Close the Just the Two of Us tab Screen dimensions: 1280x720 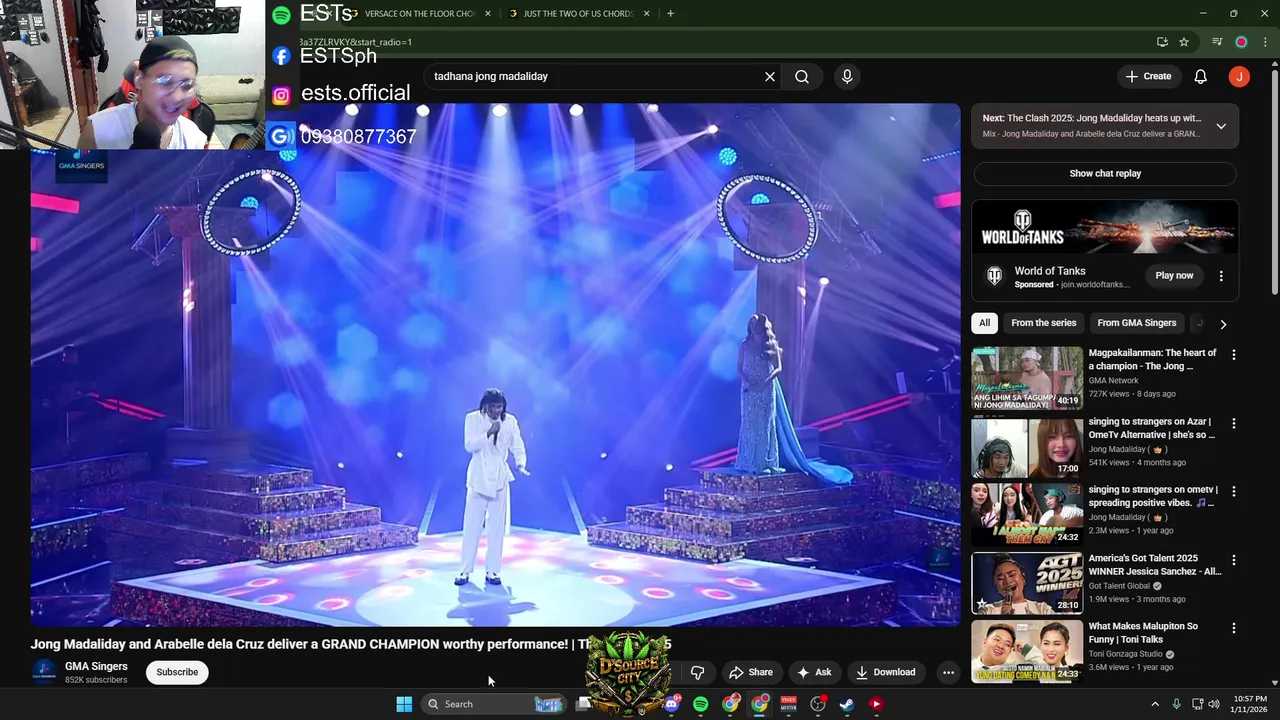tap(646, 13)
